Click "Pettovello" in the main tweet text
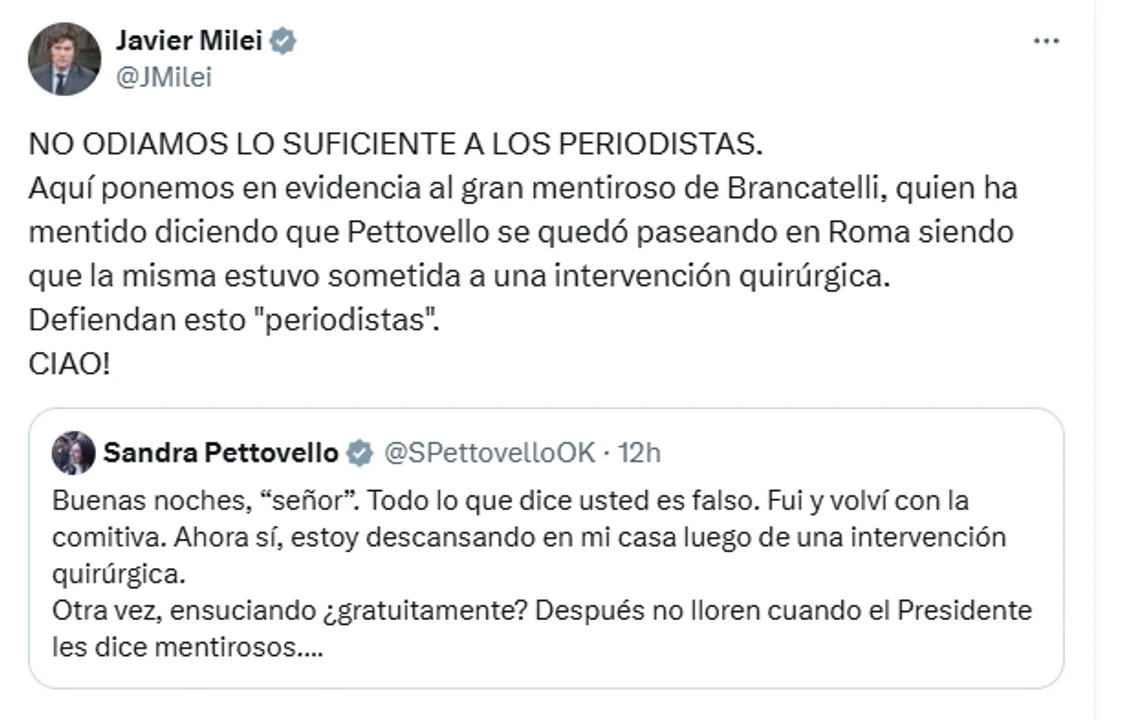 tap(412, 232)
